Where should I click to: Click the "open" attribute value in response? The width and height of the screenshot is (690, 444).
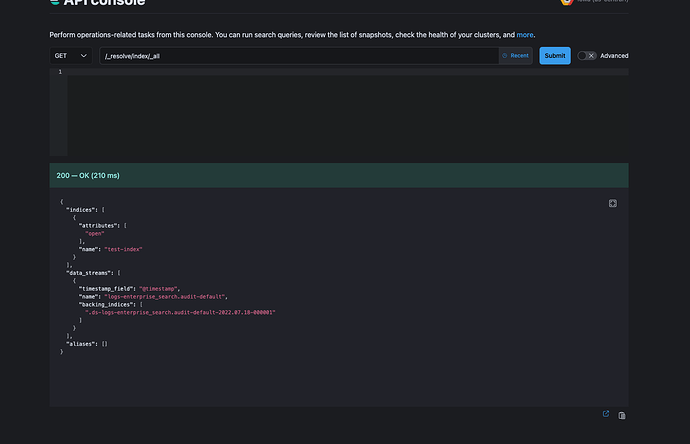[95, 233]
